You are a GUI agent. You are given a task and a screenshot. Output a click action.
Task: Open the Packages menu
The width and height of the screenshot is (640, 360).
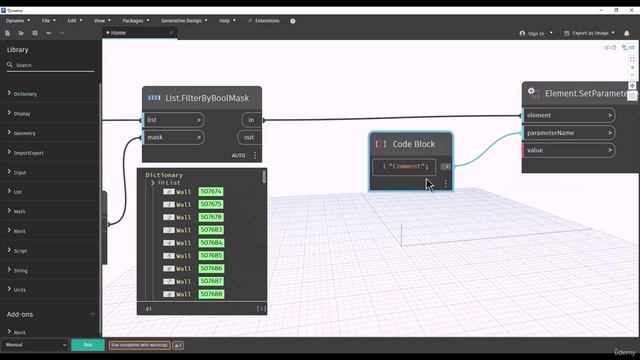click(136, 21)
